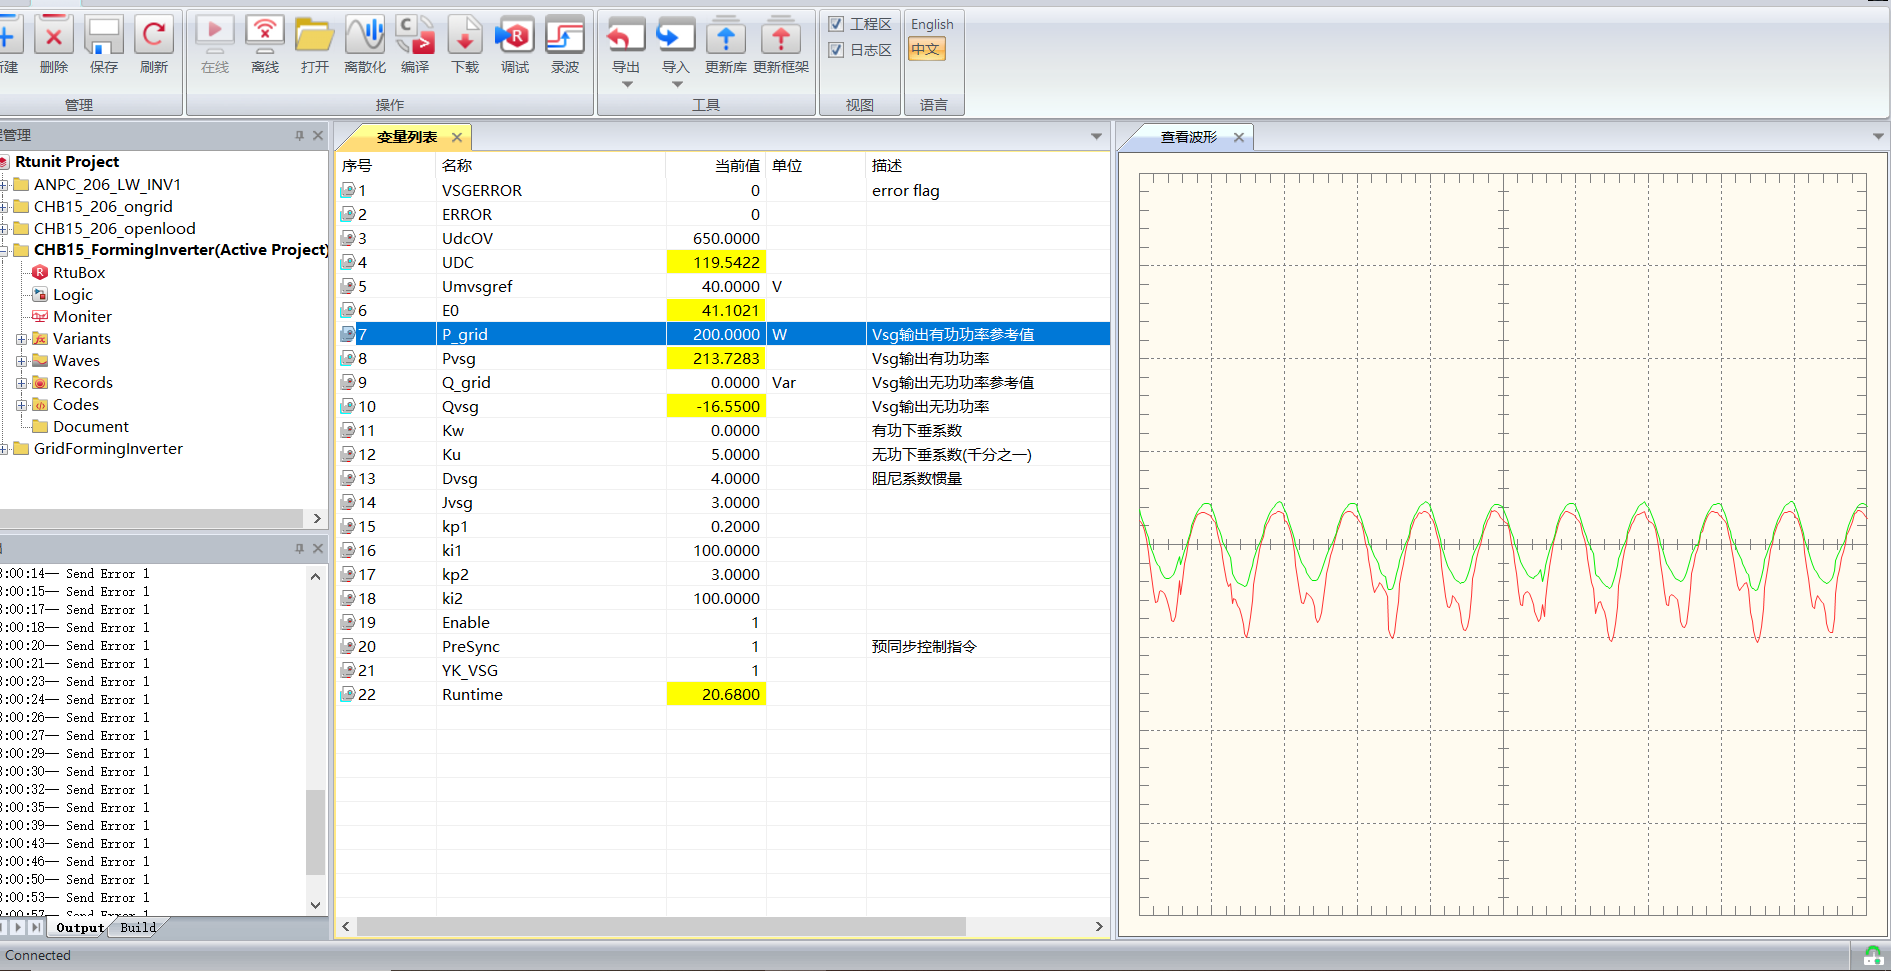
Task: Sort by the 序号 column header
Action: coord(386,165)
